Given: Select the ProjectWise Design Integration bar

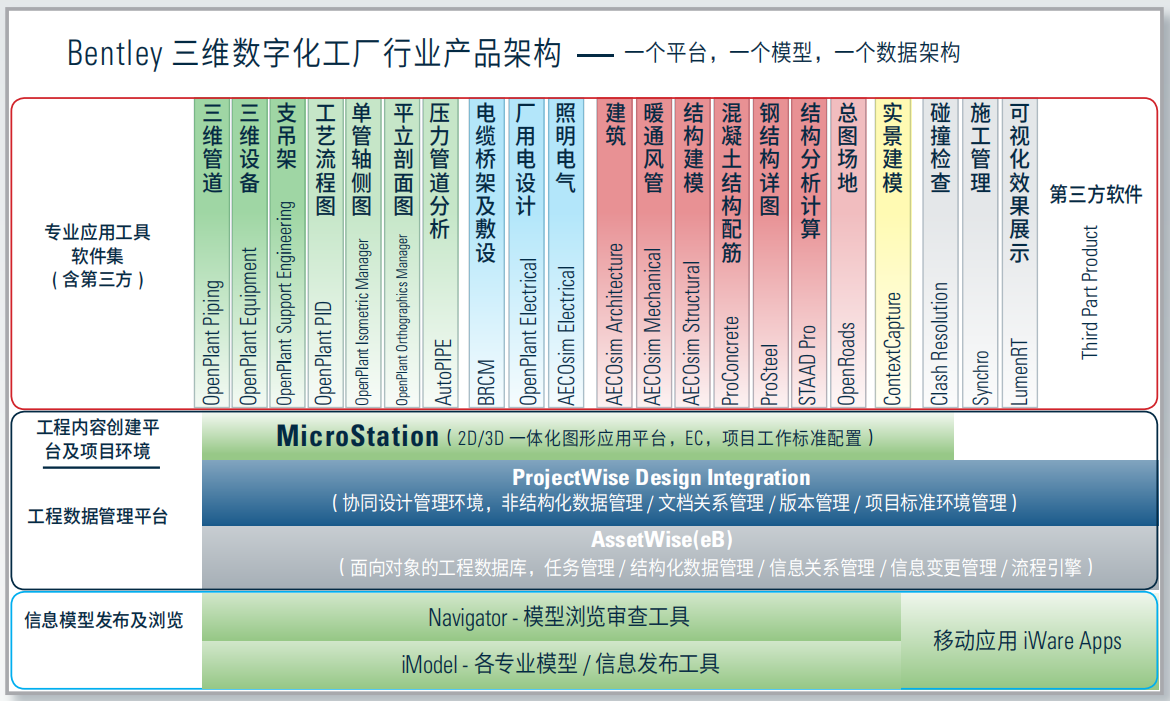Looking at the screenshot, I should 679,493.
